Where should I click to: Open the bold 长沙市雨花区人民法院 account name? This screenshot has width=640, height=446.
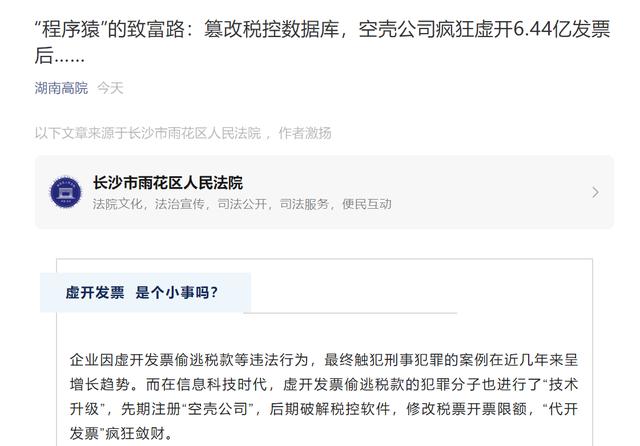[x=168, y=182]
